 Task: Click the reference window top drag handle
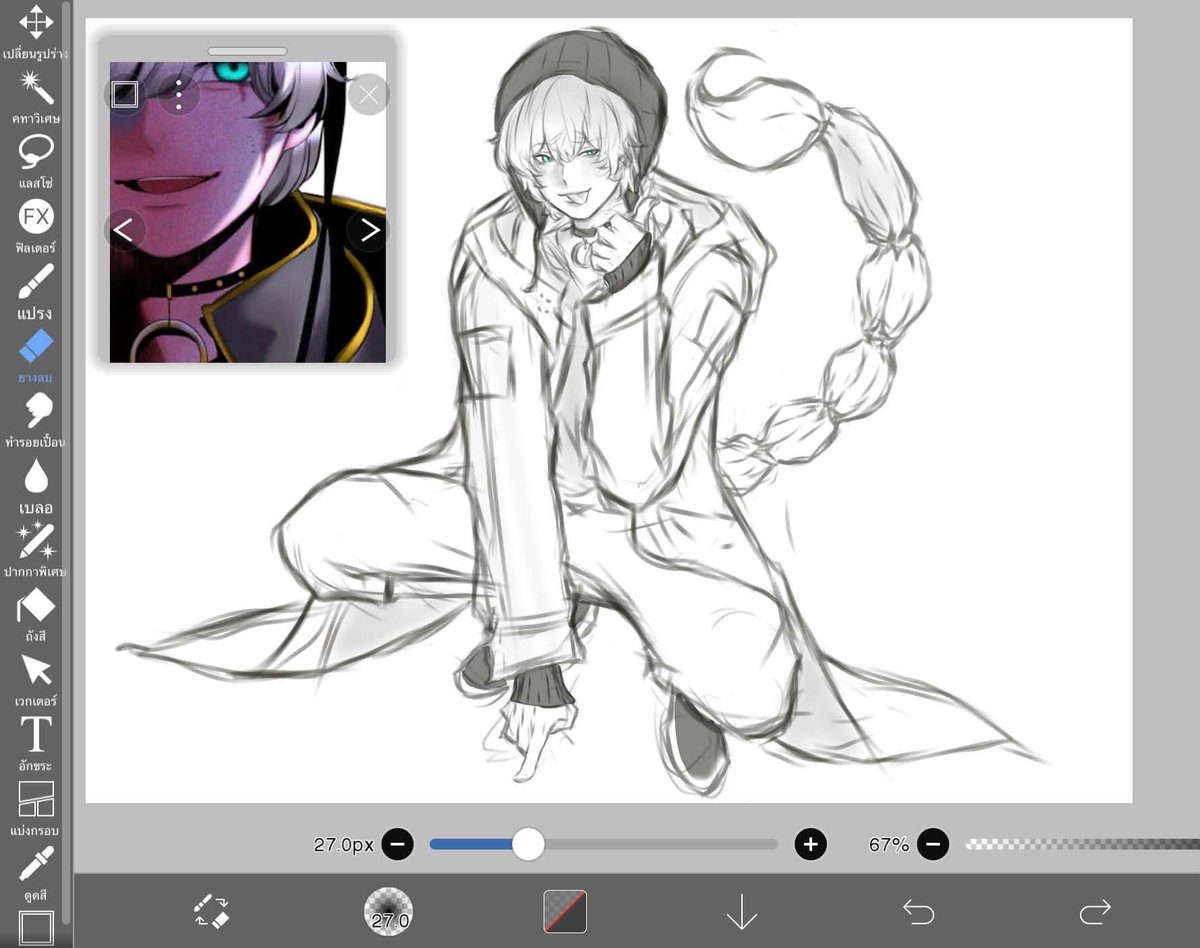[x=248, y=51]
